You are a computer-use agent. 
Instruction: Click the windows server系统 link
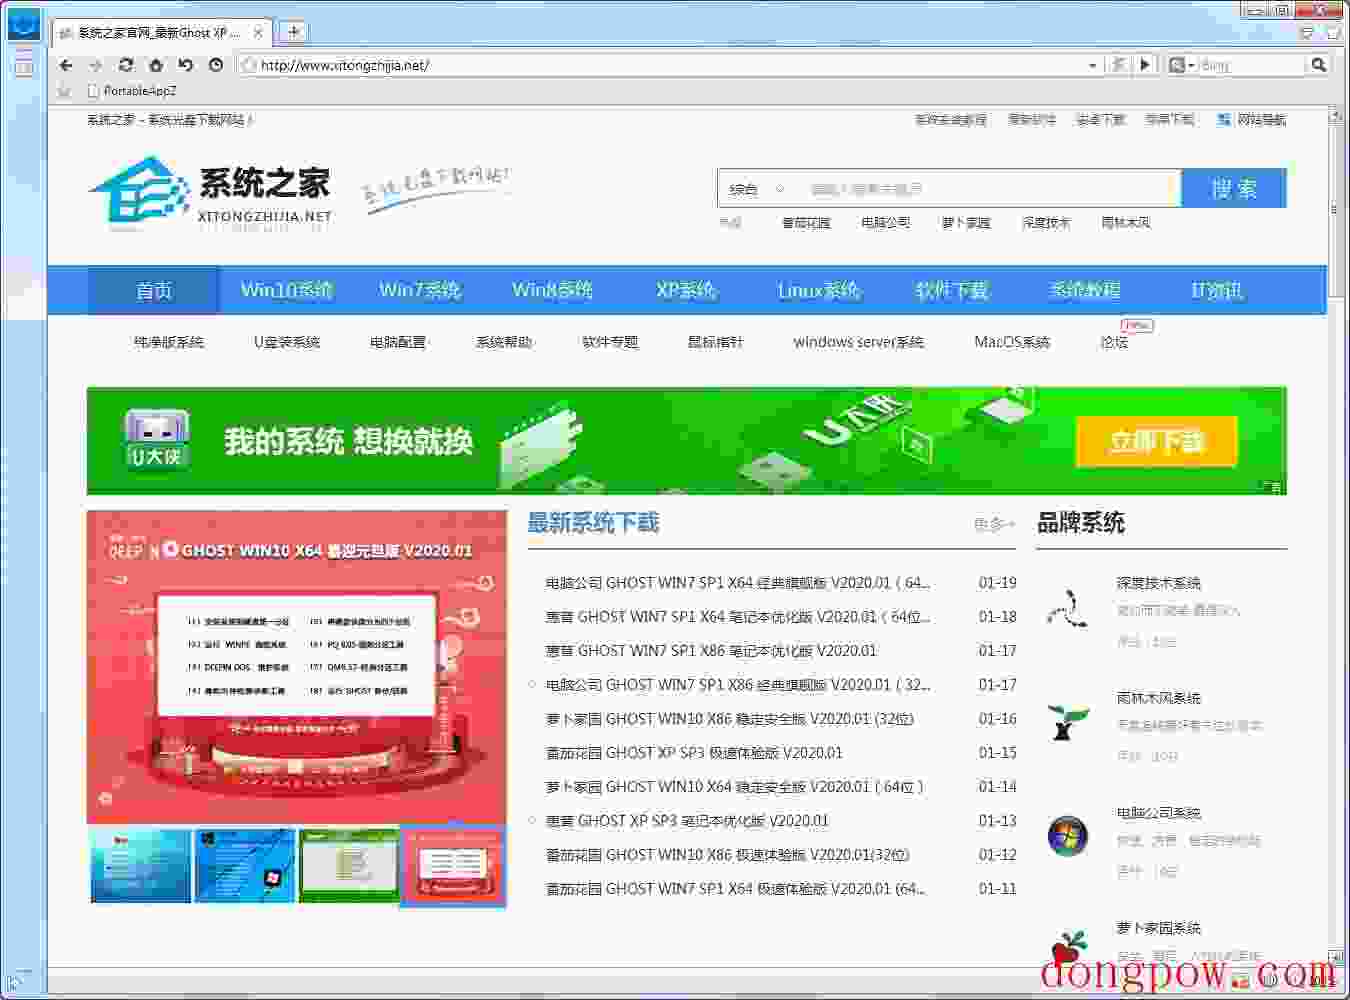click(x=859, y=342)
